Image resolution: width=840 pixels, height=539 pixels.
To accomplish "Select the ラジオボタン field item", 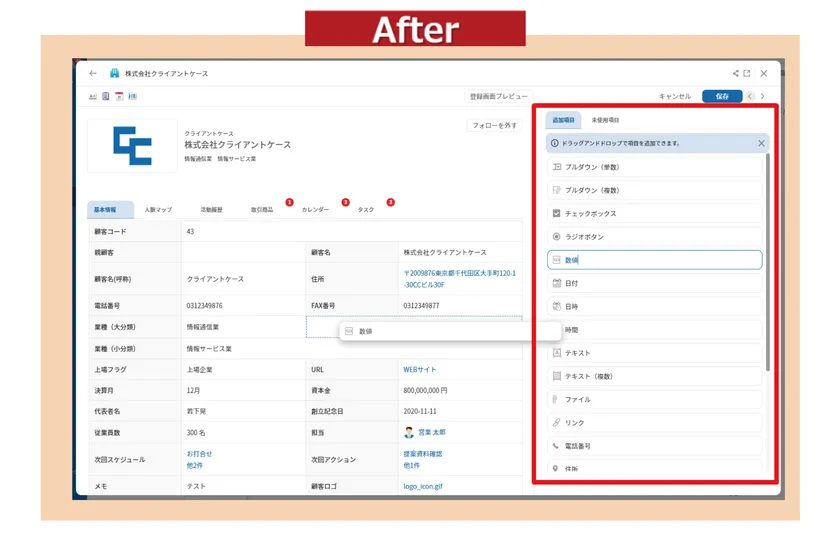I will 655,237.
